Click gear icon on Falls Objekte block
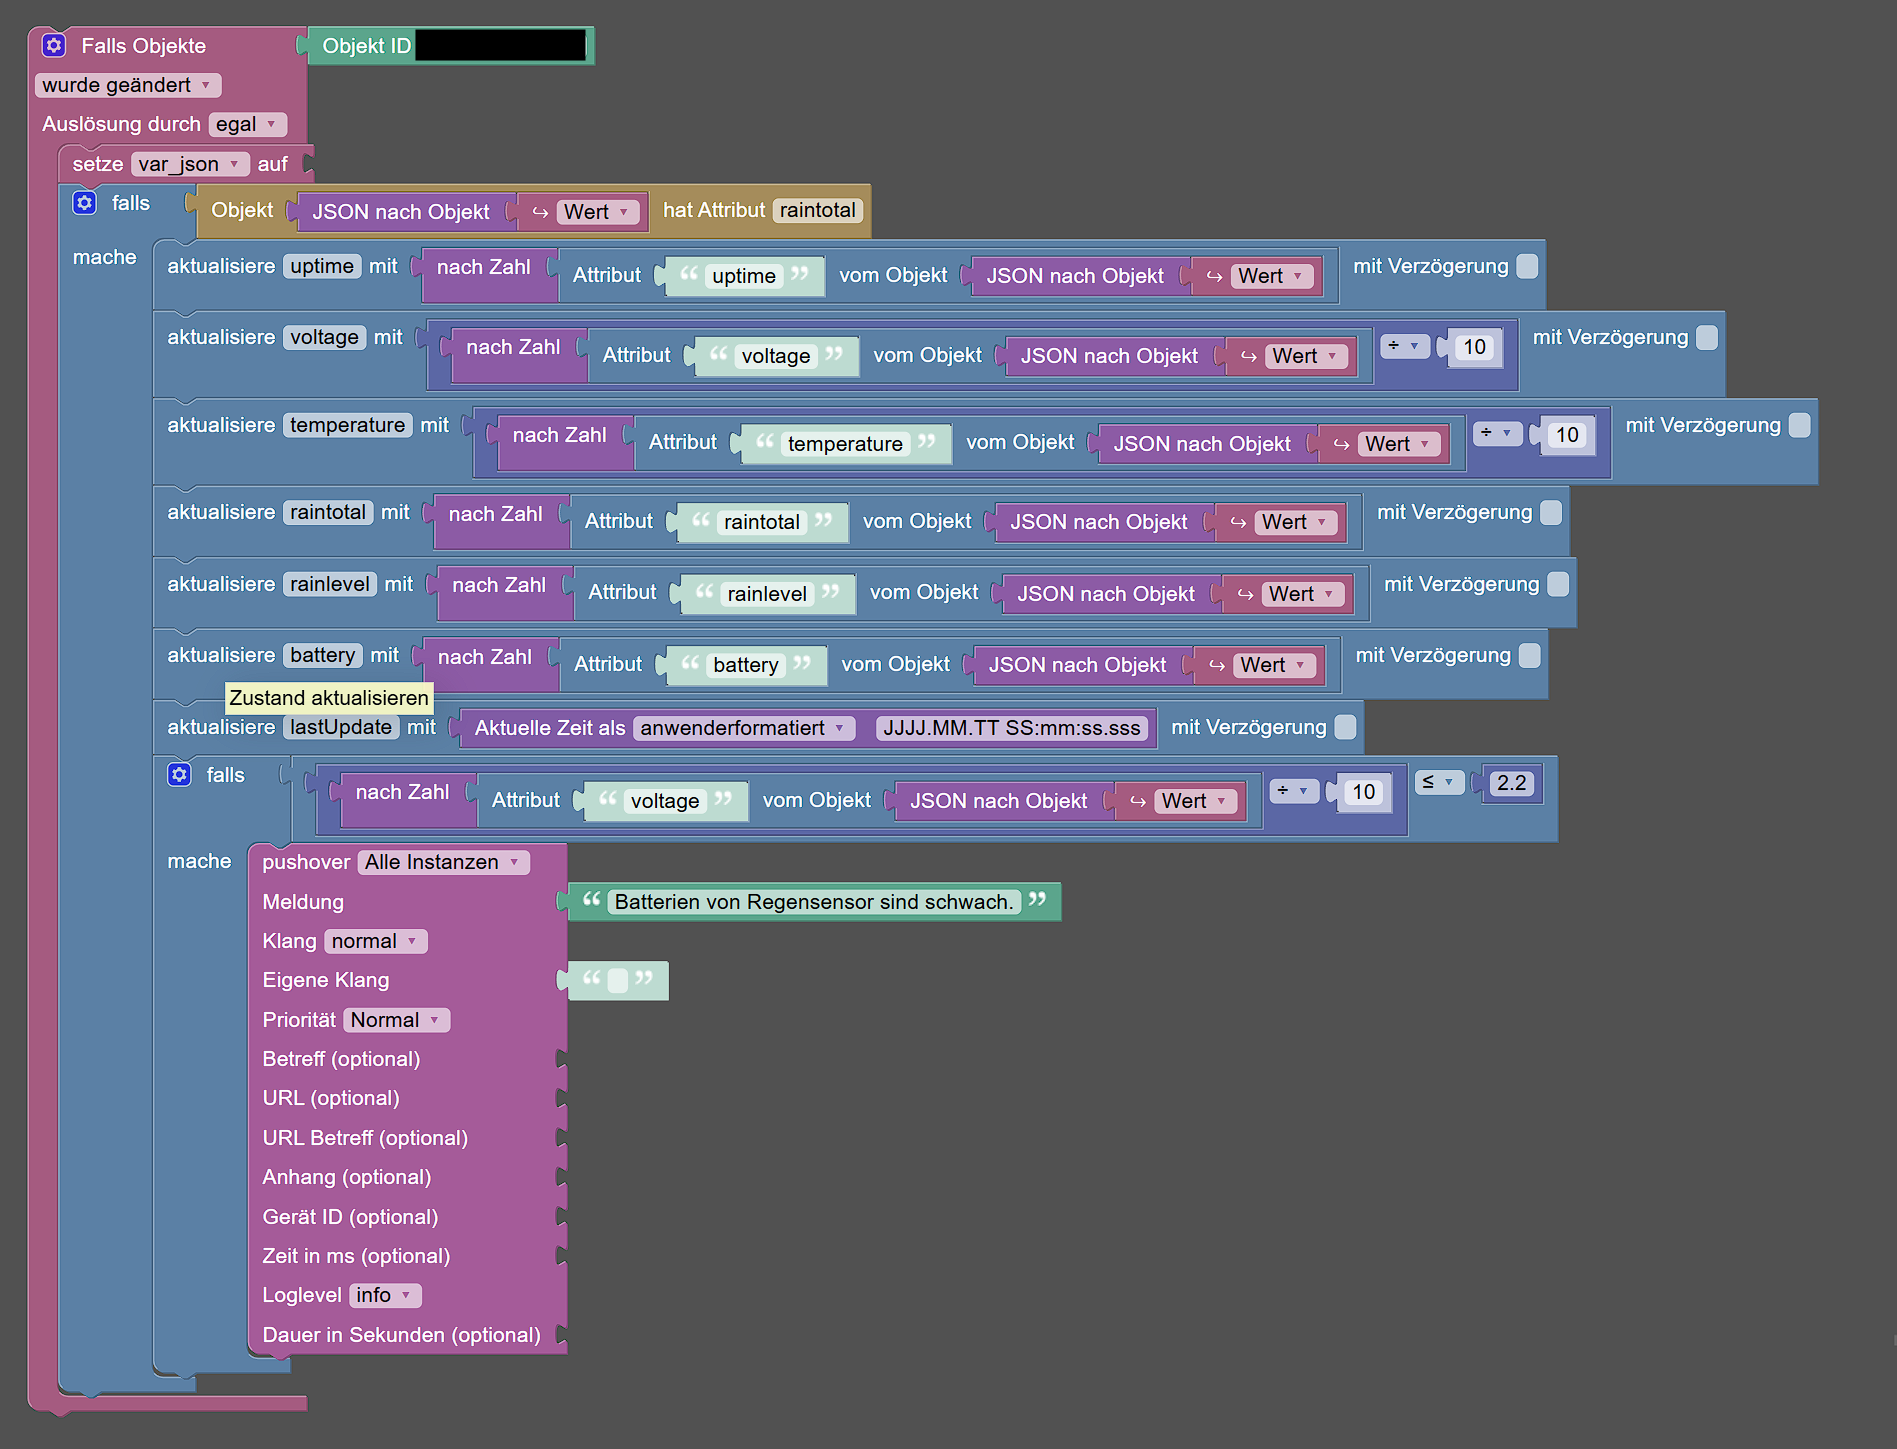The height and width of the screenshot is (1449, 1897). [54, 45]
